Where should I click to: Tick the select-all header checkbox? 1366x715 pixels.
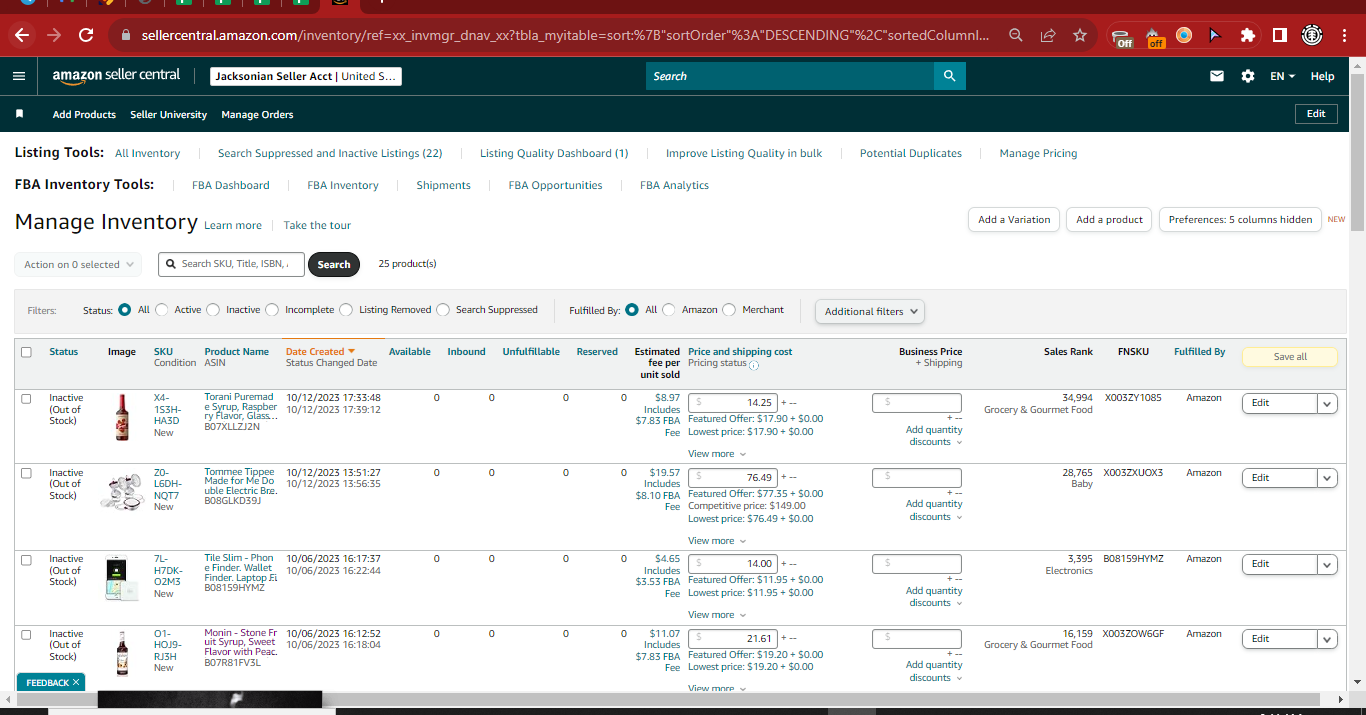point(26,352)
